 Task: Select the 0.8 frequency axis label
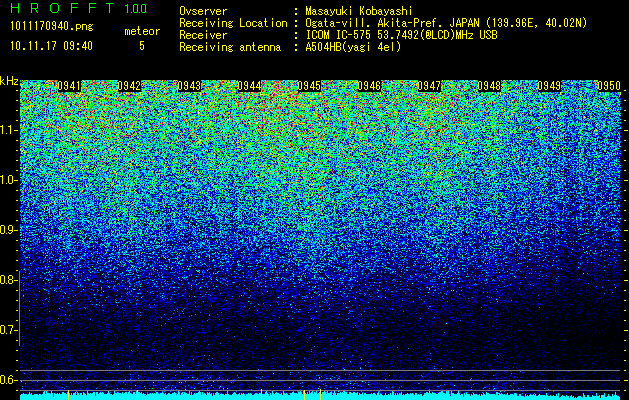(x=7, y=280)
